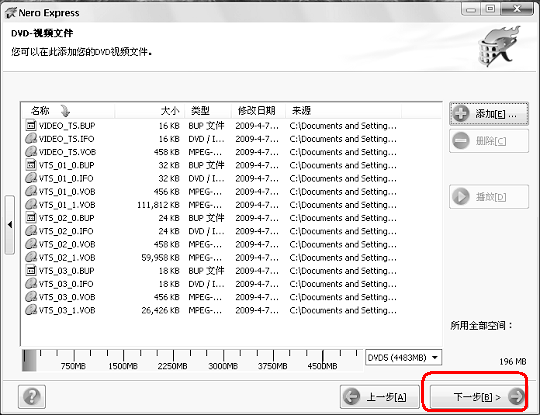Click the DVD-视频文件 heading

(42, 33)
